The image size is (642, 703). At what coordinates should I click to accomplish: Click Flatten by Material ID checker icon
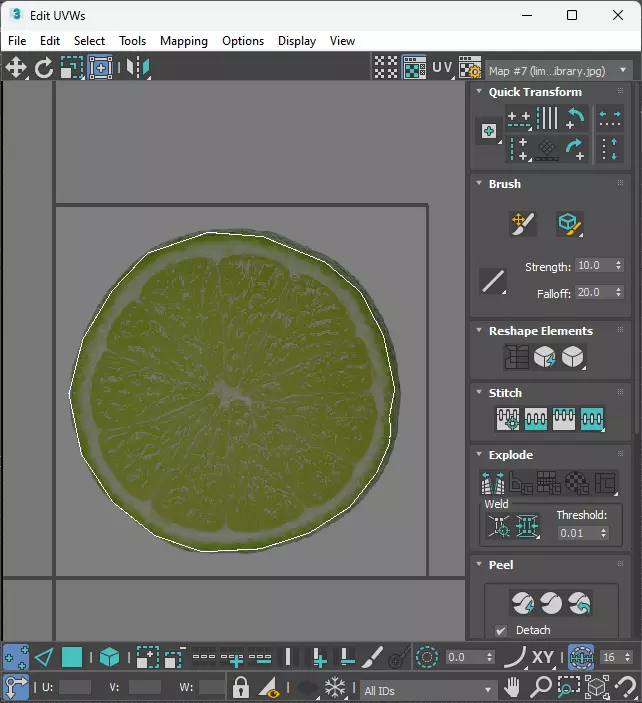pyautogui.click(x=577, y=483)
